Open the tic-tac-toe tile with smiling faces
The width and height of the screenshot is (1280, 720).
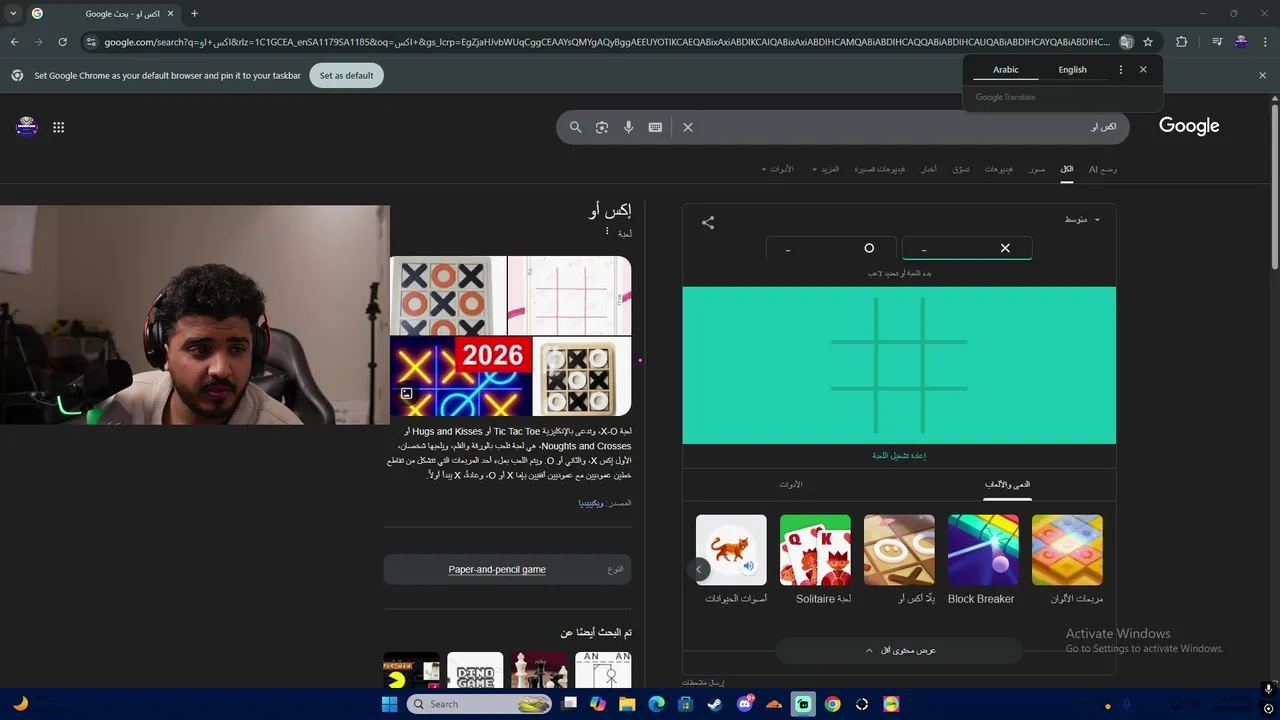(x=899, y=560)
